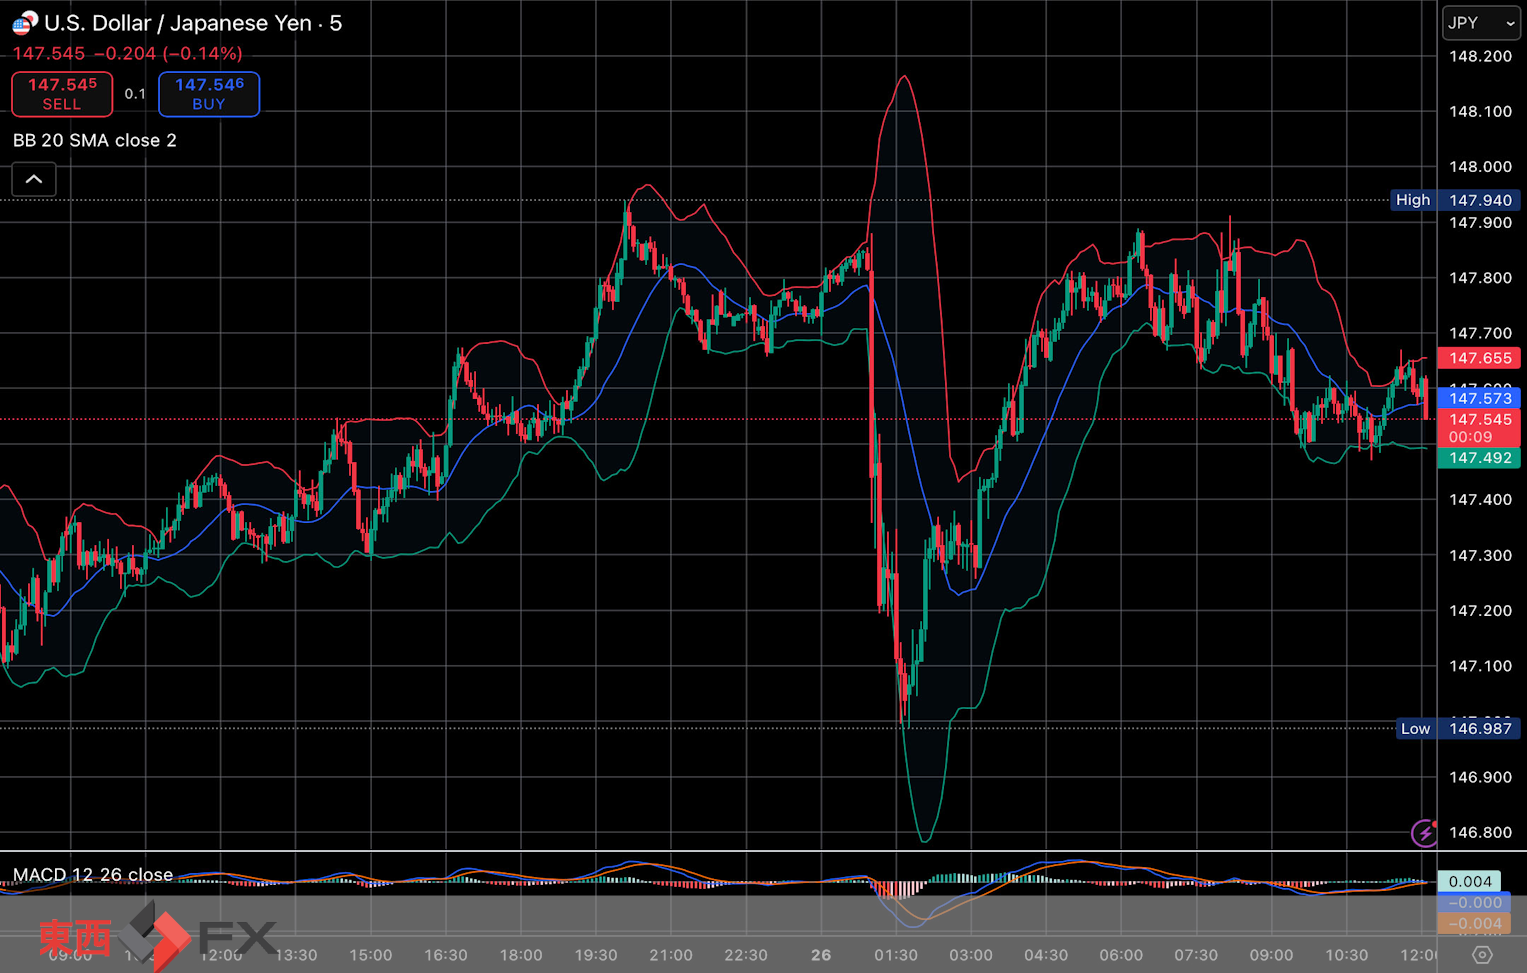Viewport: 1527px width, 973px height.
Task: Open chart settings via hexagon gear icon
Action: click(x=1482, y=955)
